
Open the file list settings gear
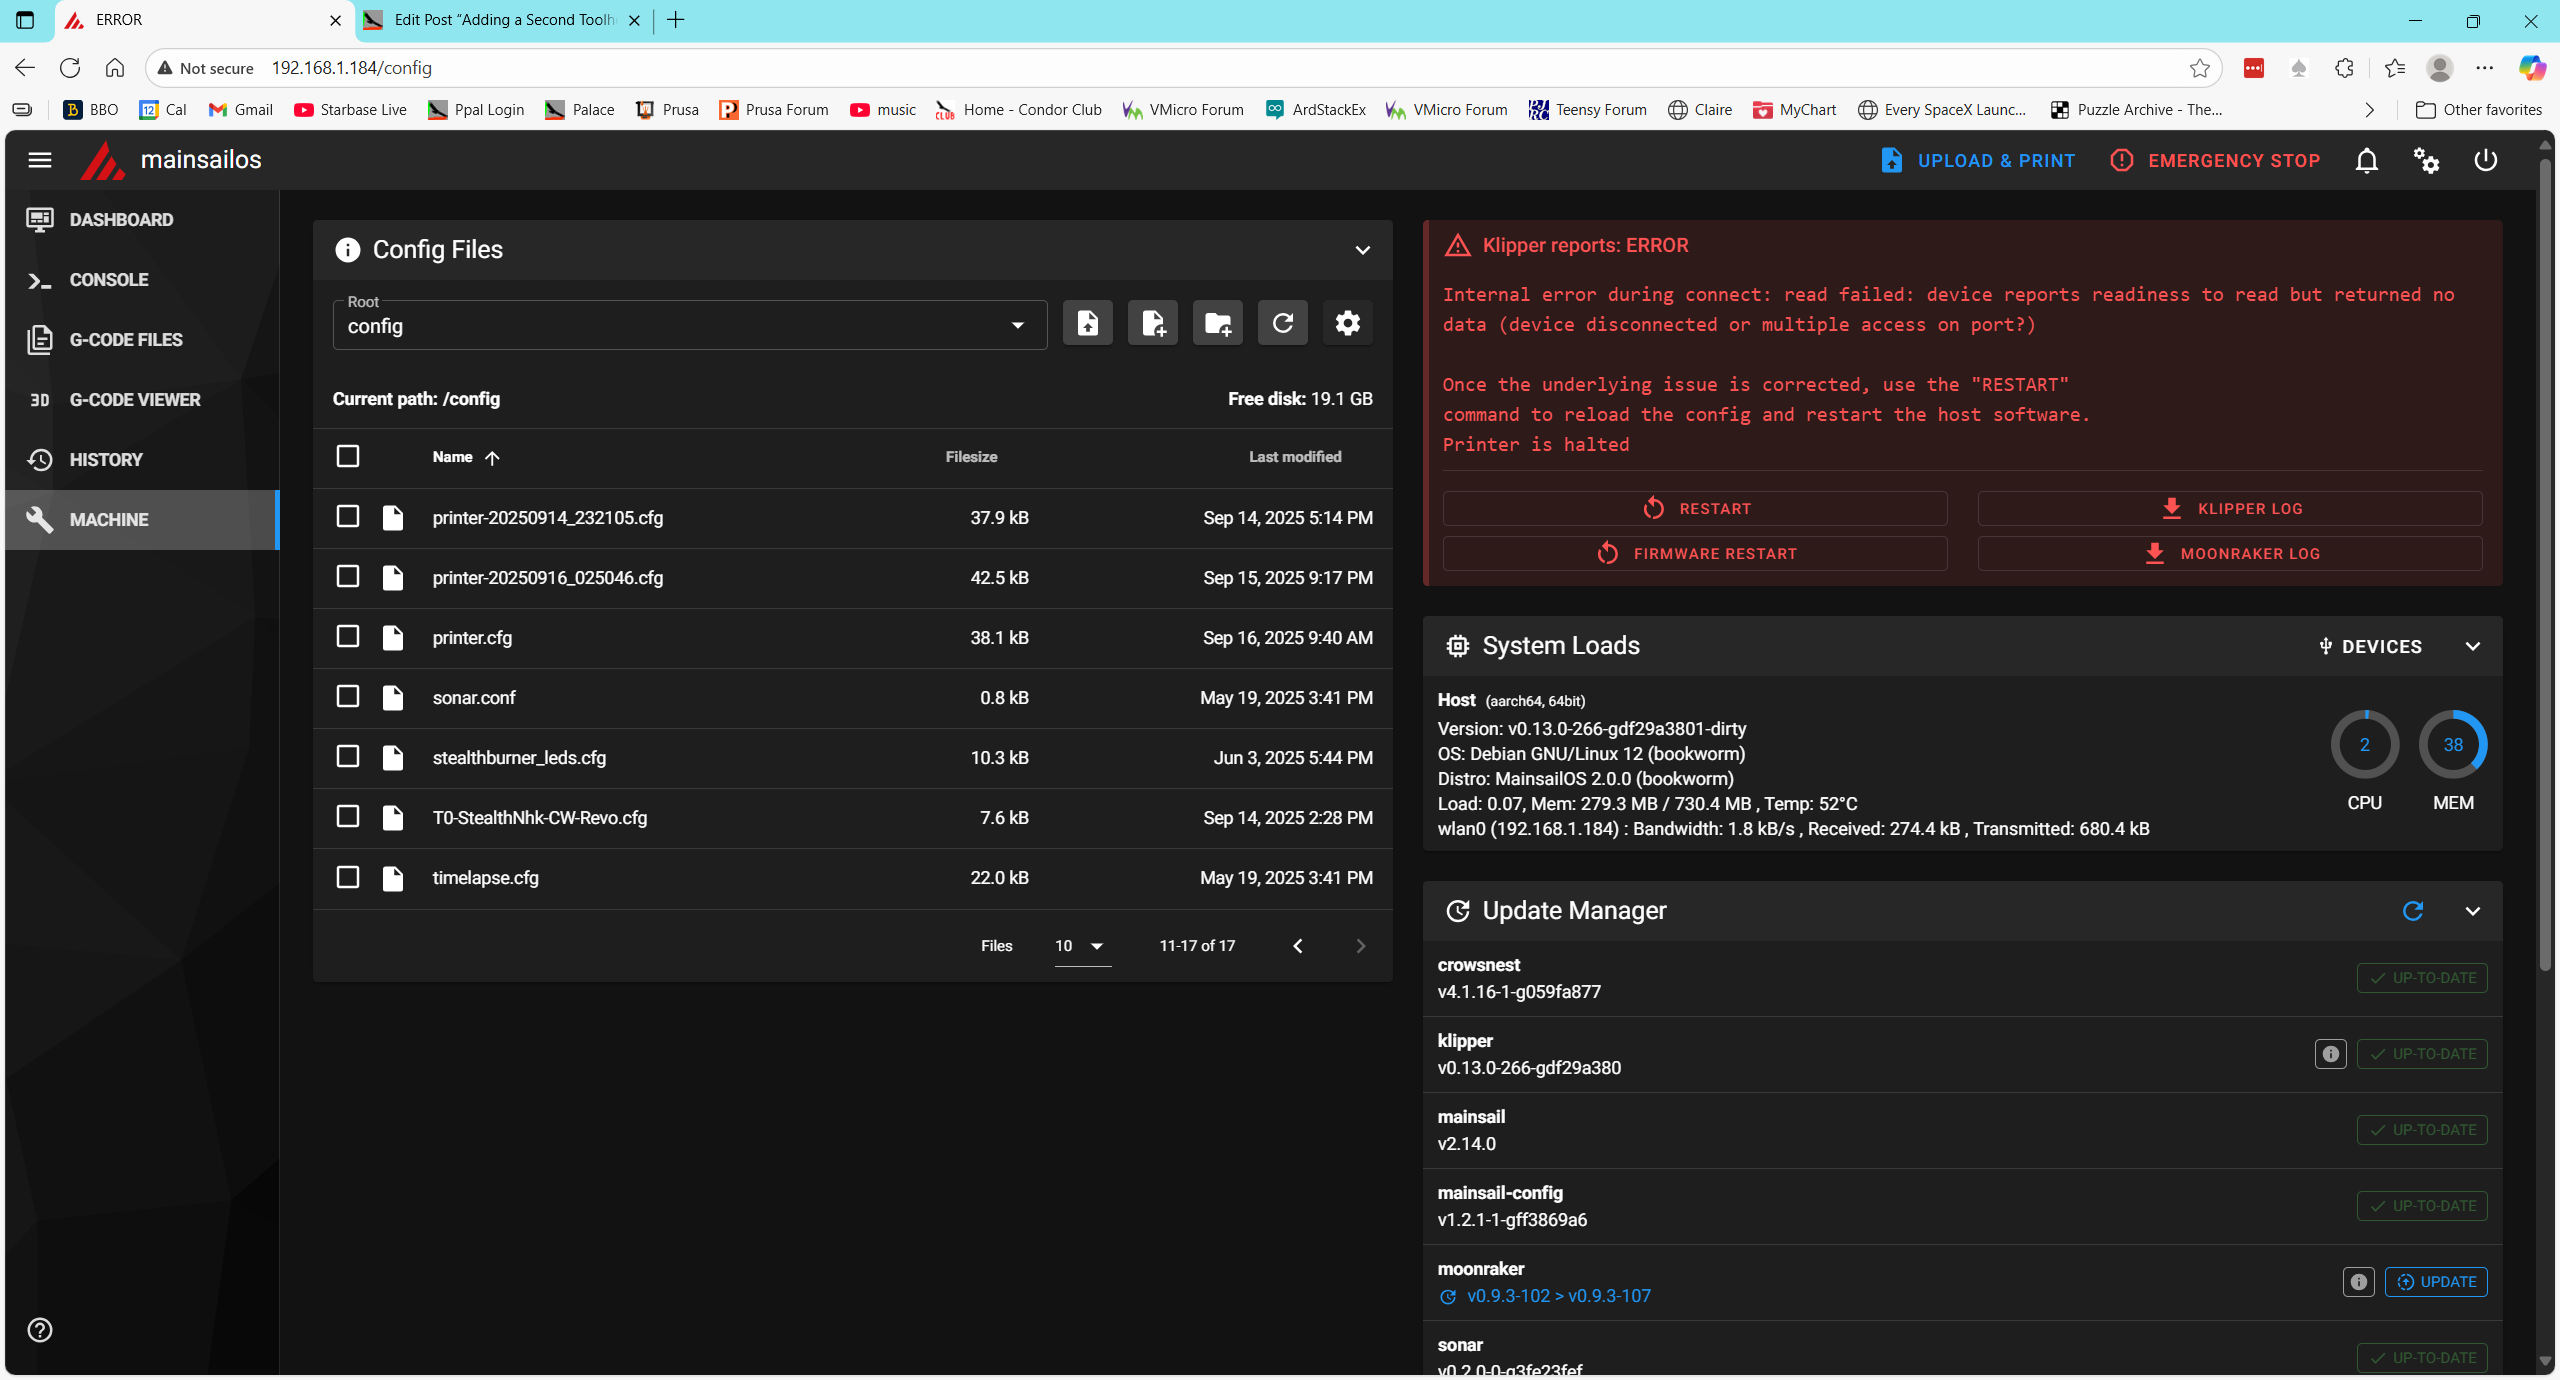(x=1347, y=323)
